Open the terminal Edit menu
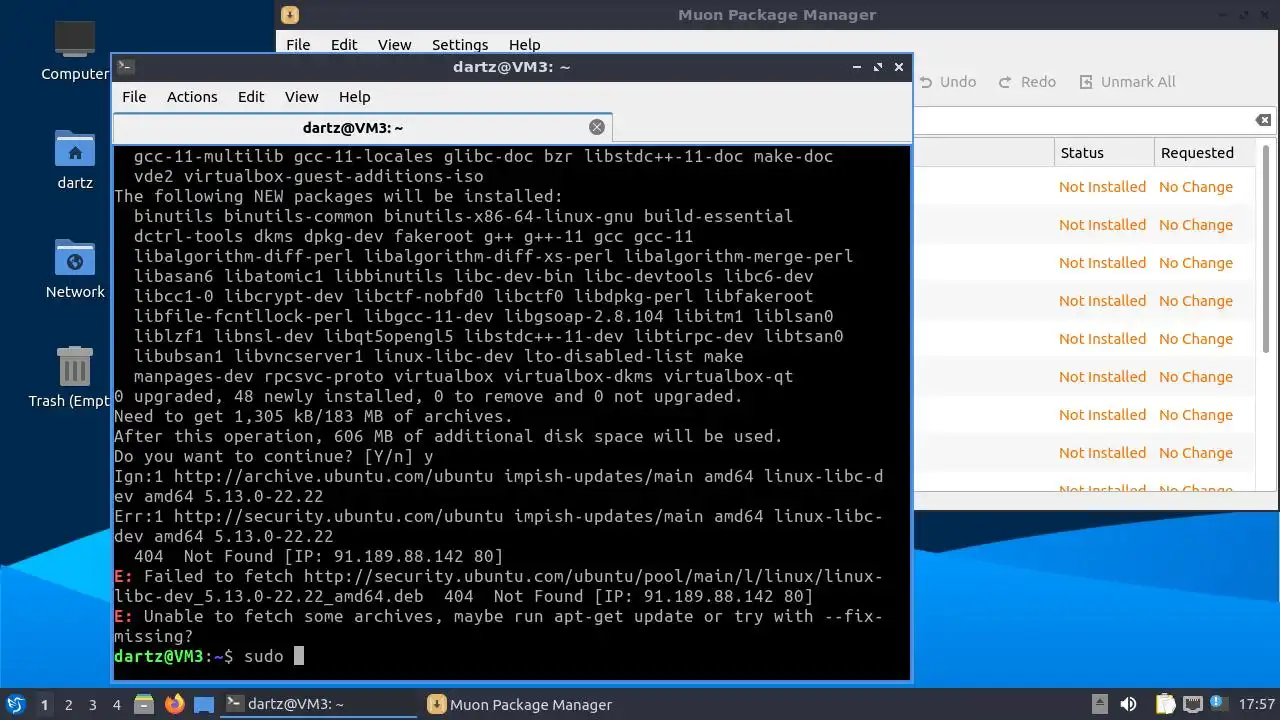The width and height of the screenshot is (1280, 720). coord(251,97)
